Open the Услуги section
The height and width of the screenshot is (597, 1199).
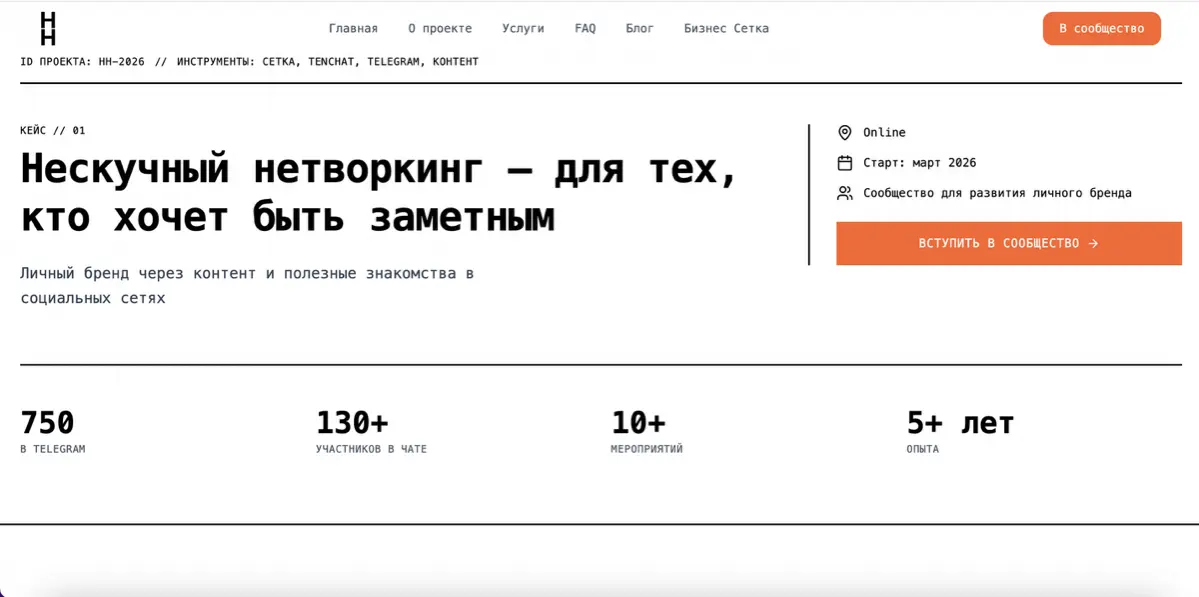click(x=523, y=28)
